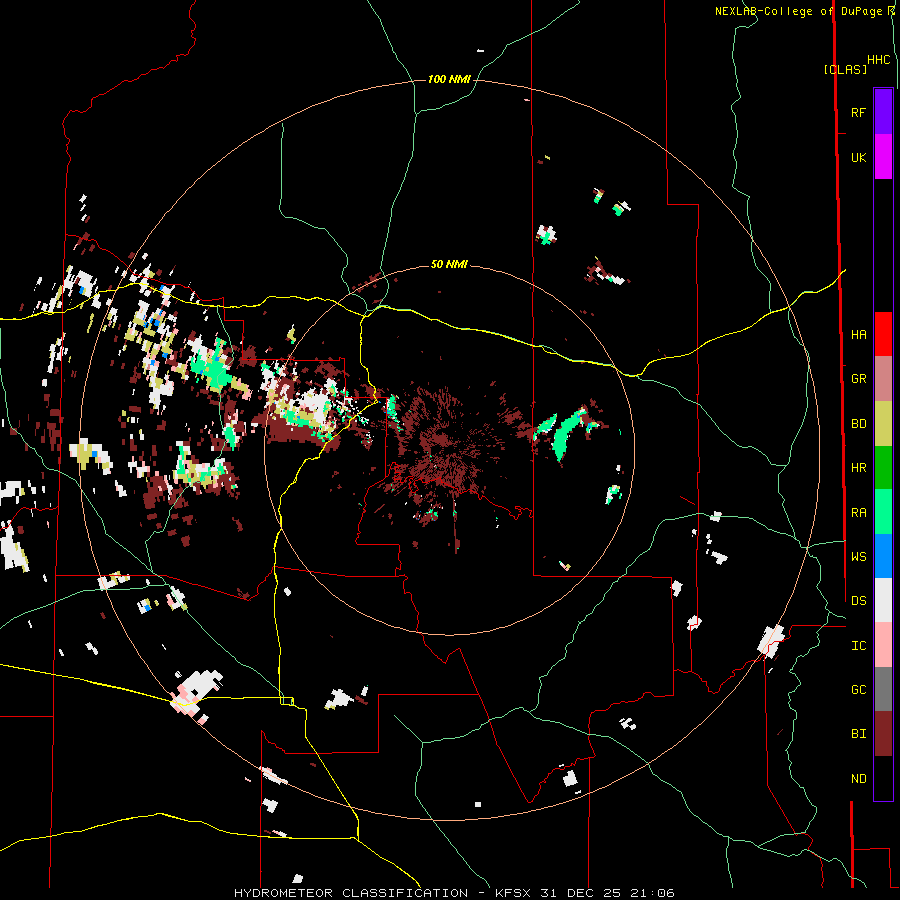Pick the mint green RA legend swatch
The image size is (900, 900).
tap(883, 512)
